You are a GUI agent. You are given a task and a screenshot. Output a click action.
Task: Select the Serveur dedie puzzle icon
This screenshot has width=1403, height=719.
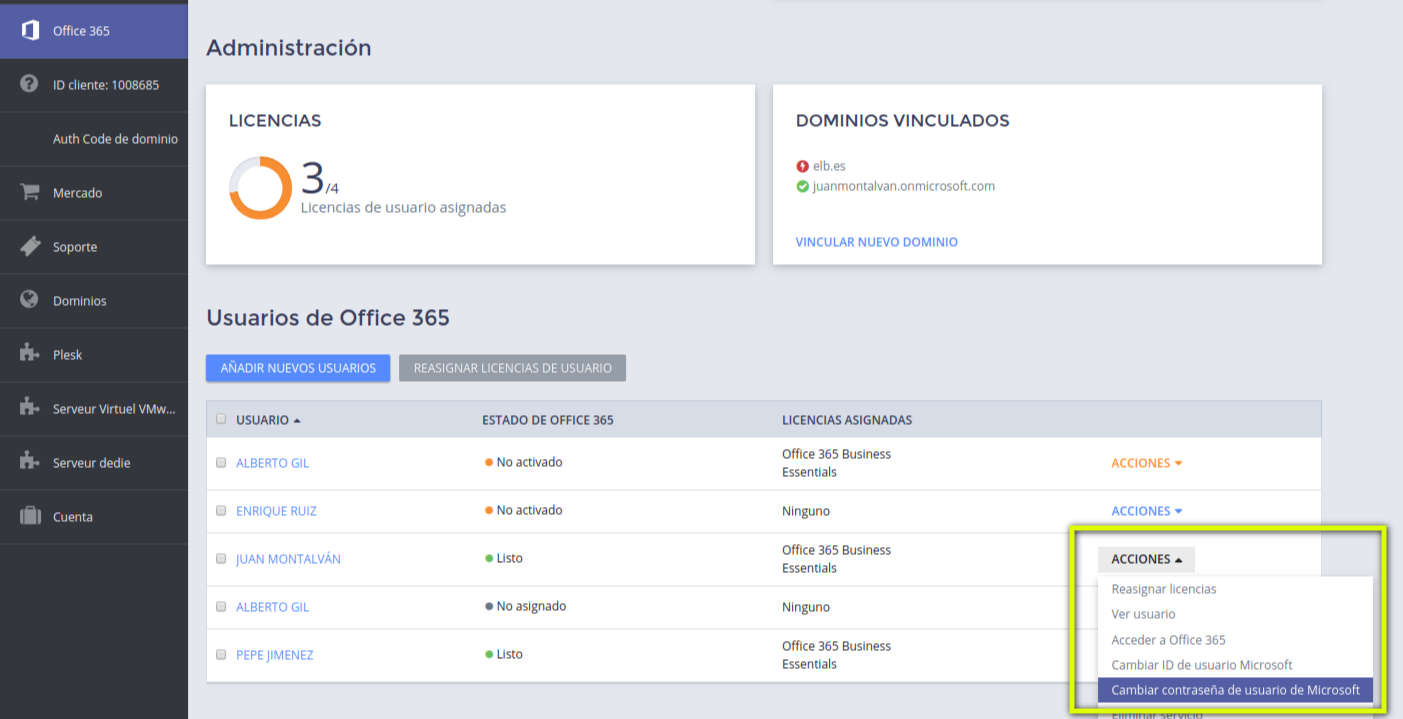(x=30, y=462)
